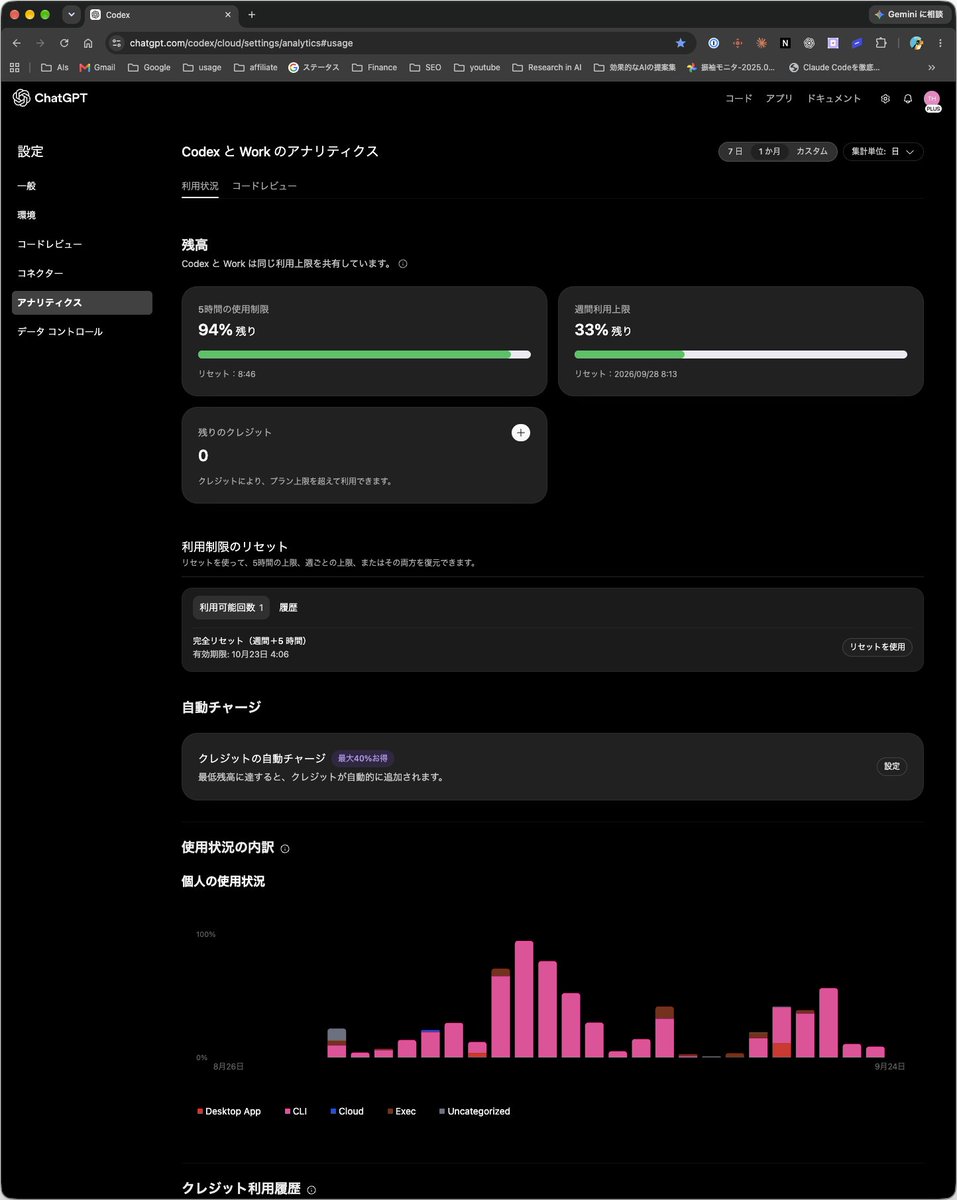Open コネクター in the settings sidebar
This screenshot has width=957, height=1200.
[82, 273]
